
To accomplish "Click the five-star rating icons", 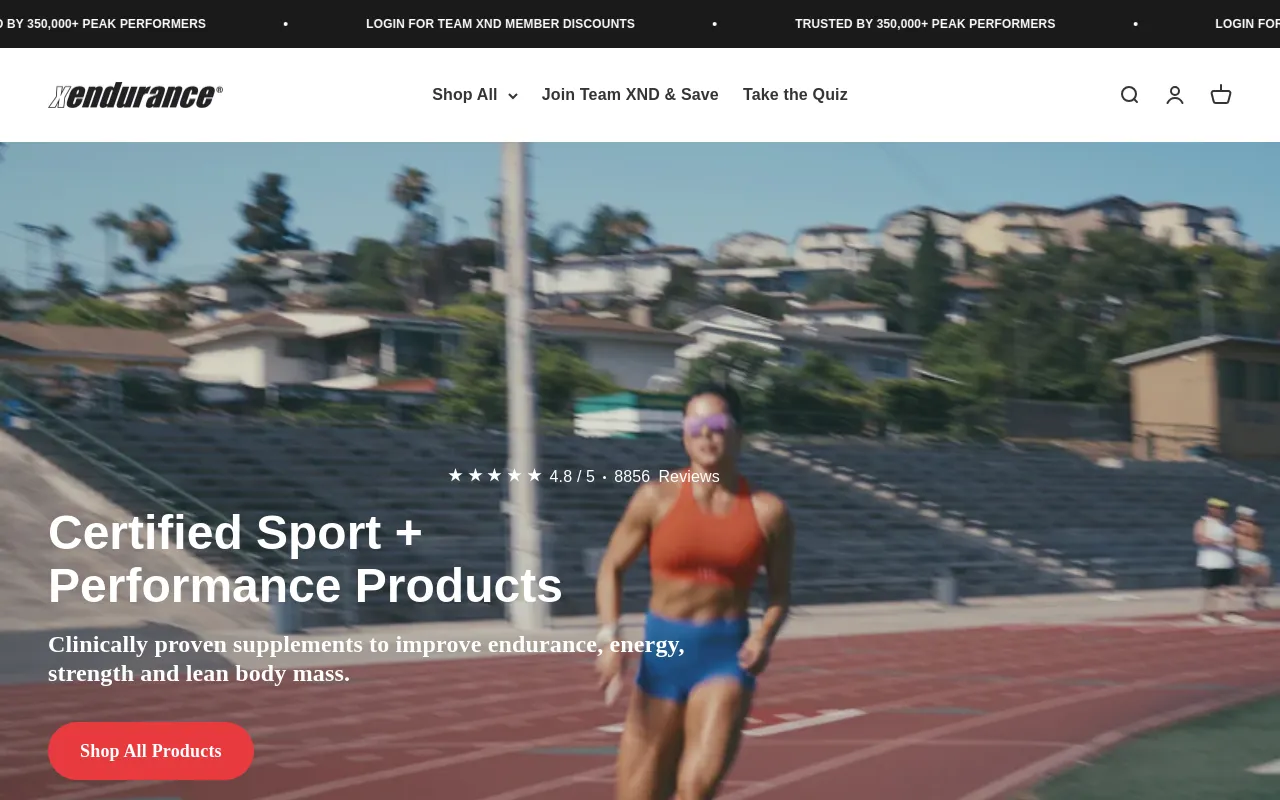I will pyautogui.click(x=494, y=476).
